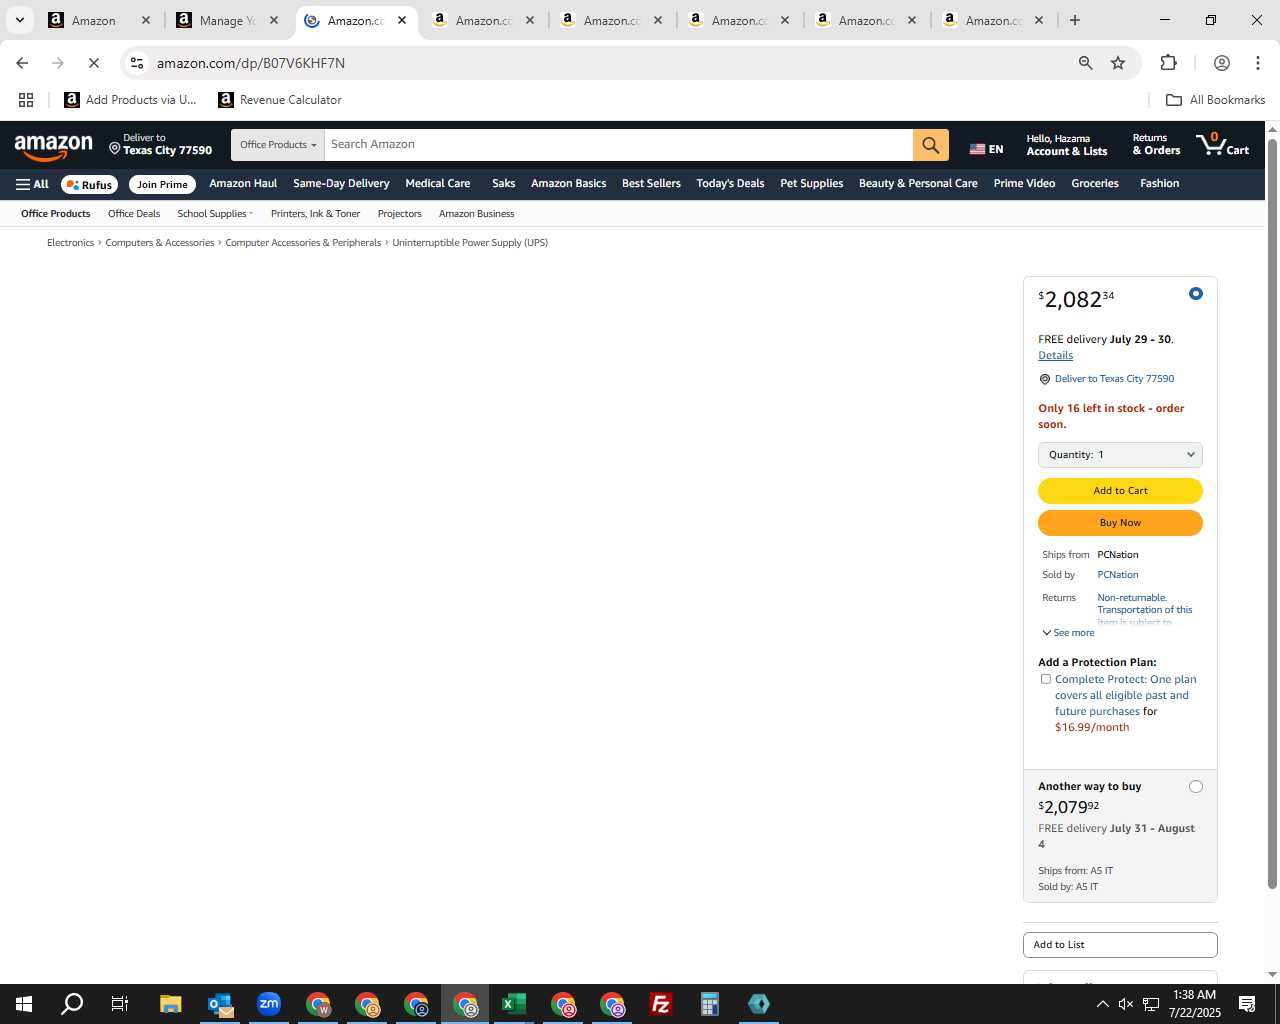Click the delivery Details link

(x=1055, y=356)
